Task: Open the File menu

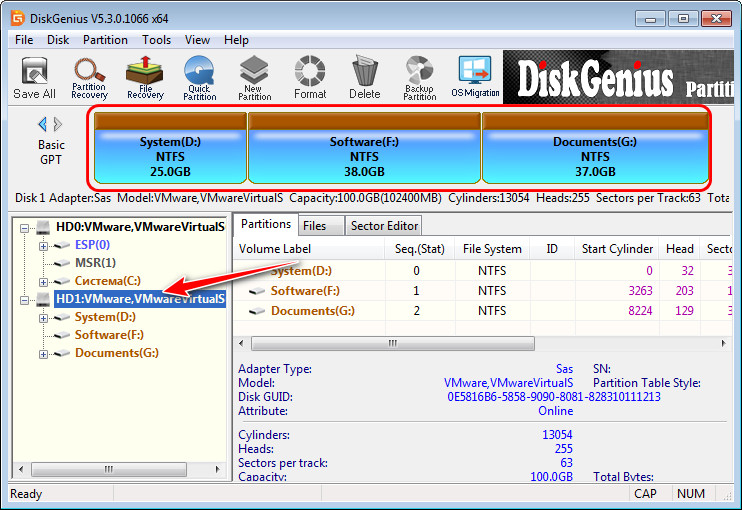Action: point(24,40)
